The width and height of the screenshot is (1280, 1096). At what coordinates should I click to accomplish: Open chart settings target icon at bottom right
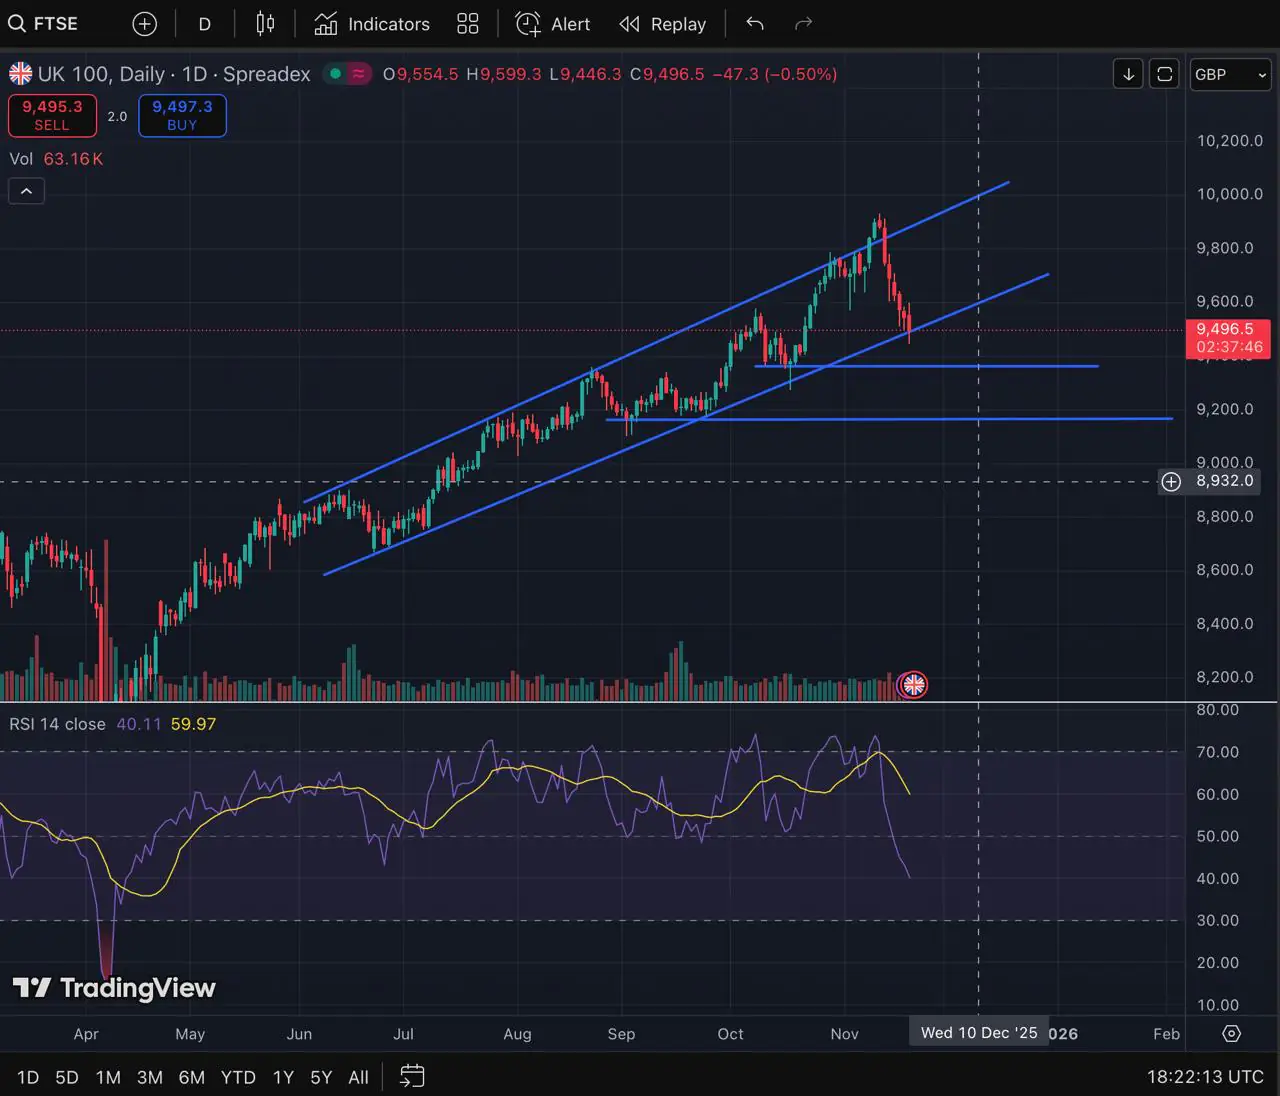(1232, 1033)
